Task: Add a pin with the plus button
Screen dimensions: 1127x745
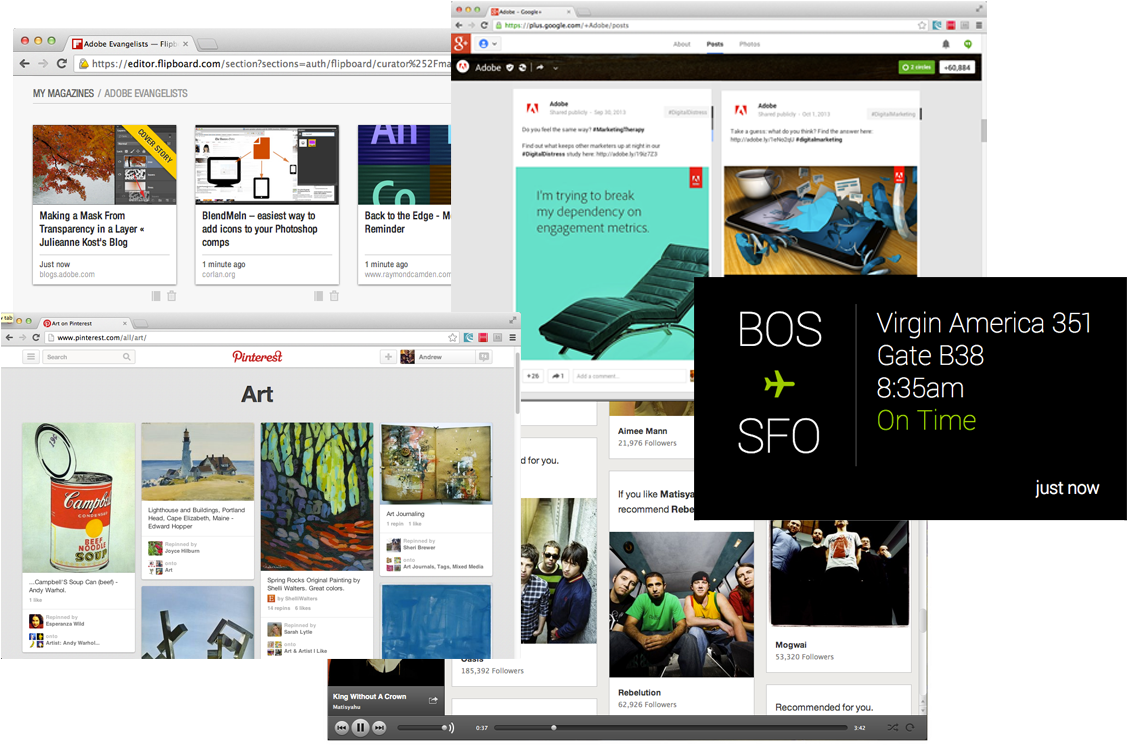Action: pos(388,356)
